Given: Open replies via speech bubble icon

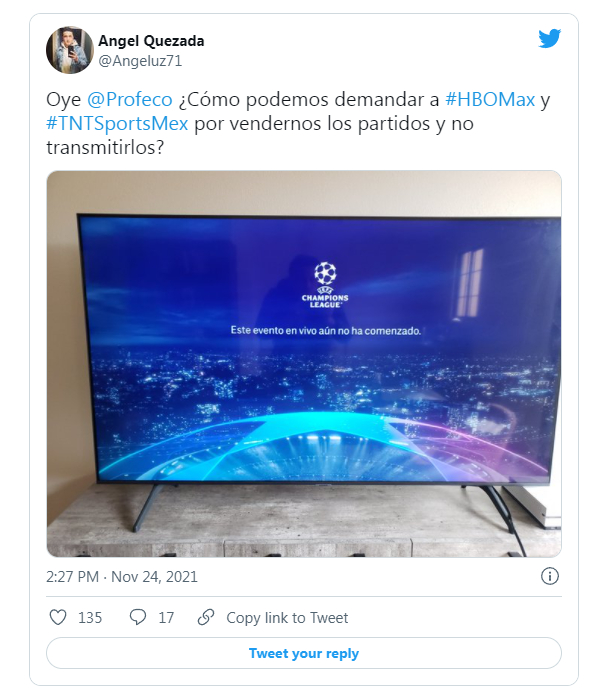Looking at the screenshot, I should (x=138, y=617).
